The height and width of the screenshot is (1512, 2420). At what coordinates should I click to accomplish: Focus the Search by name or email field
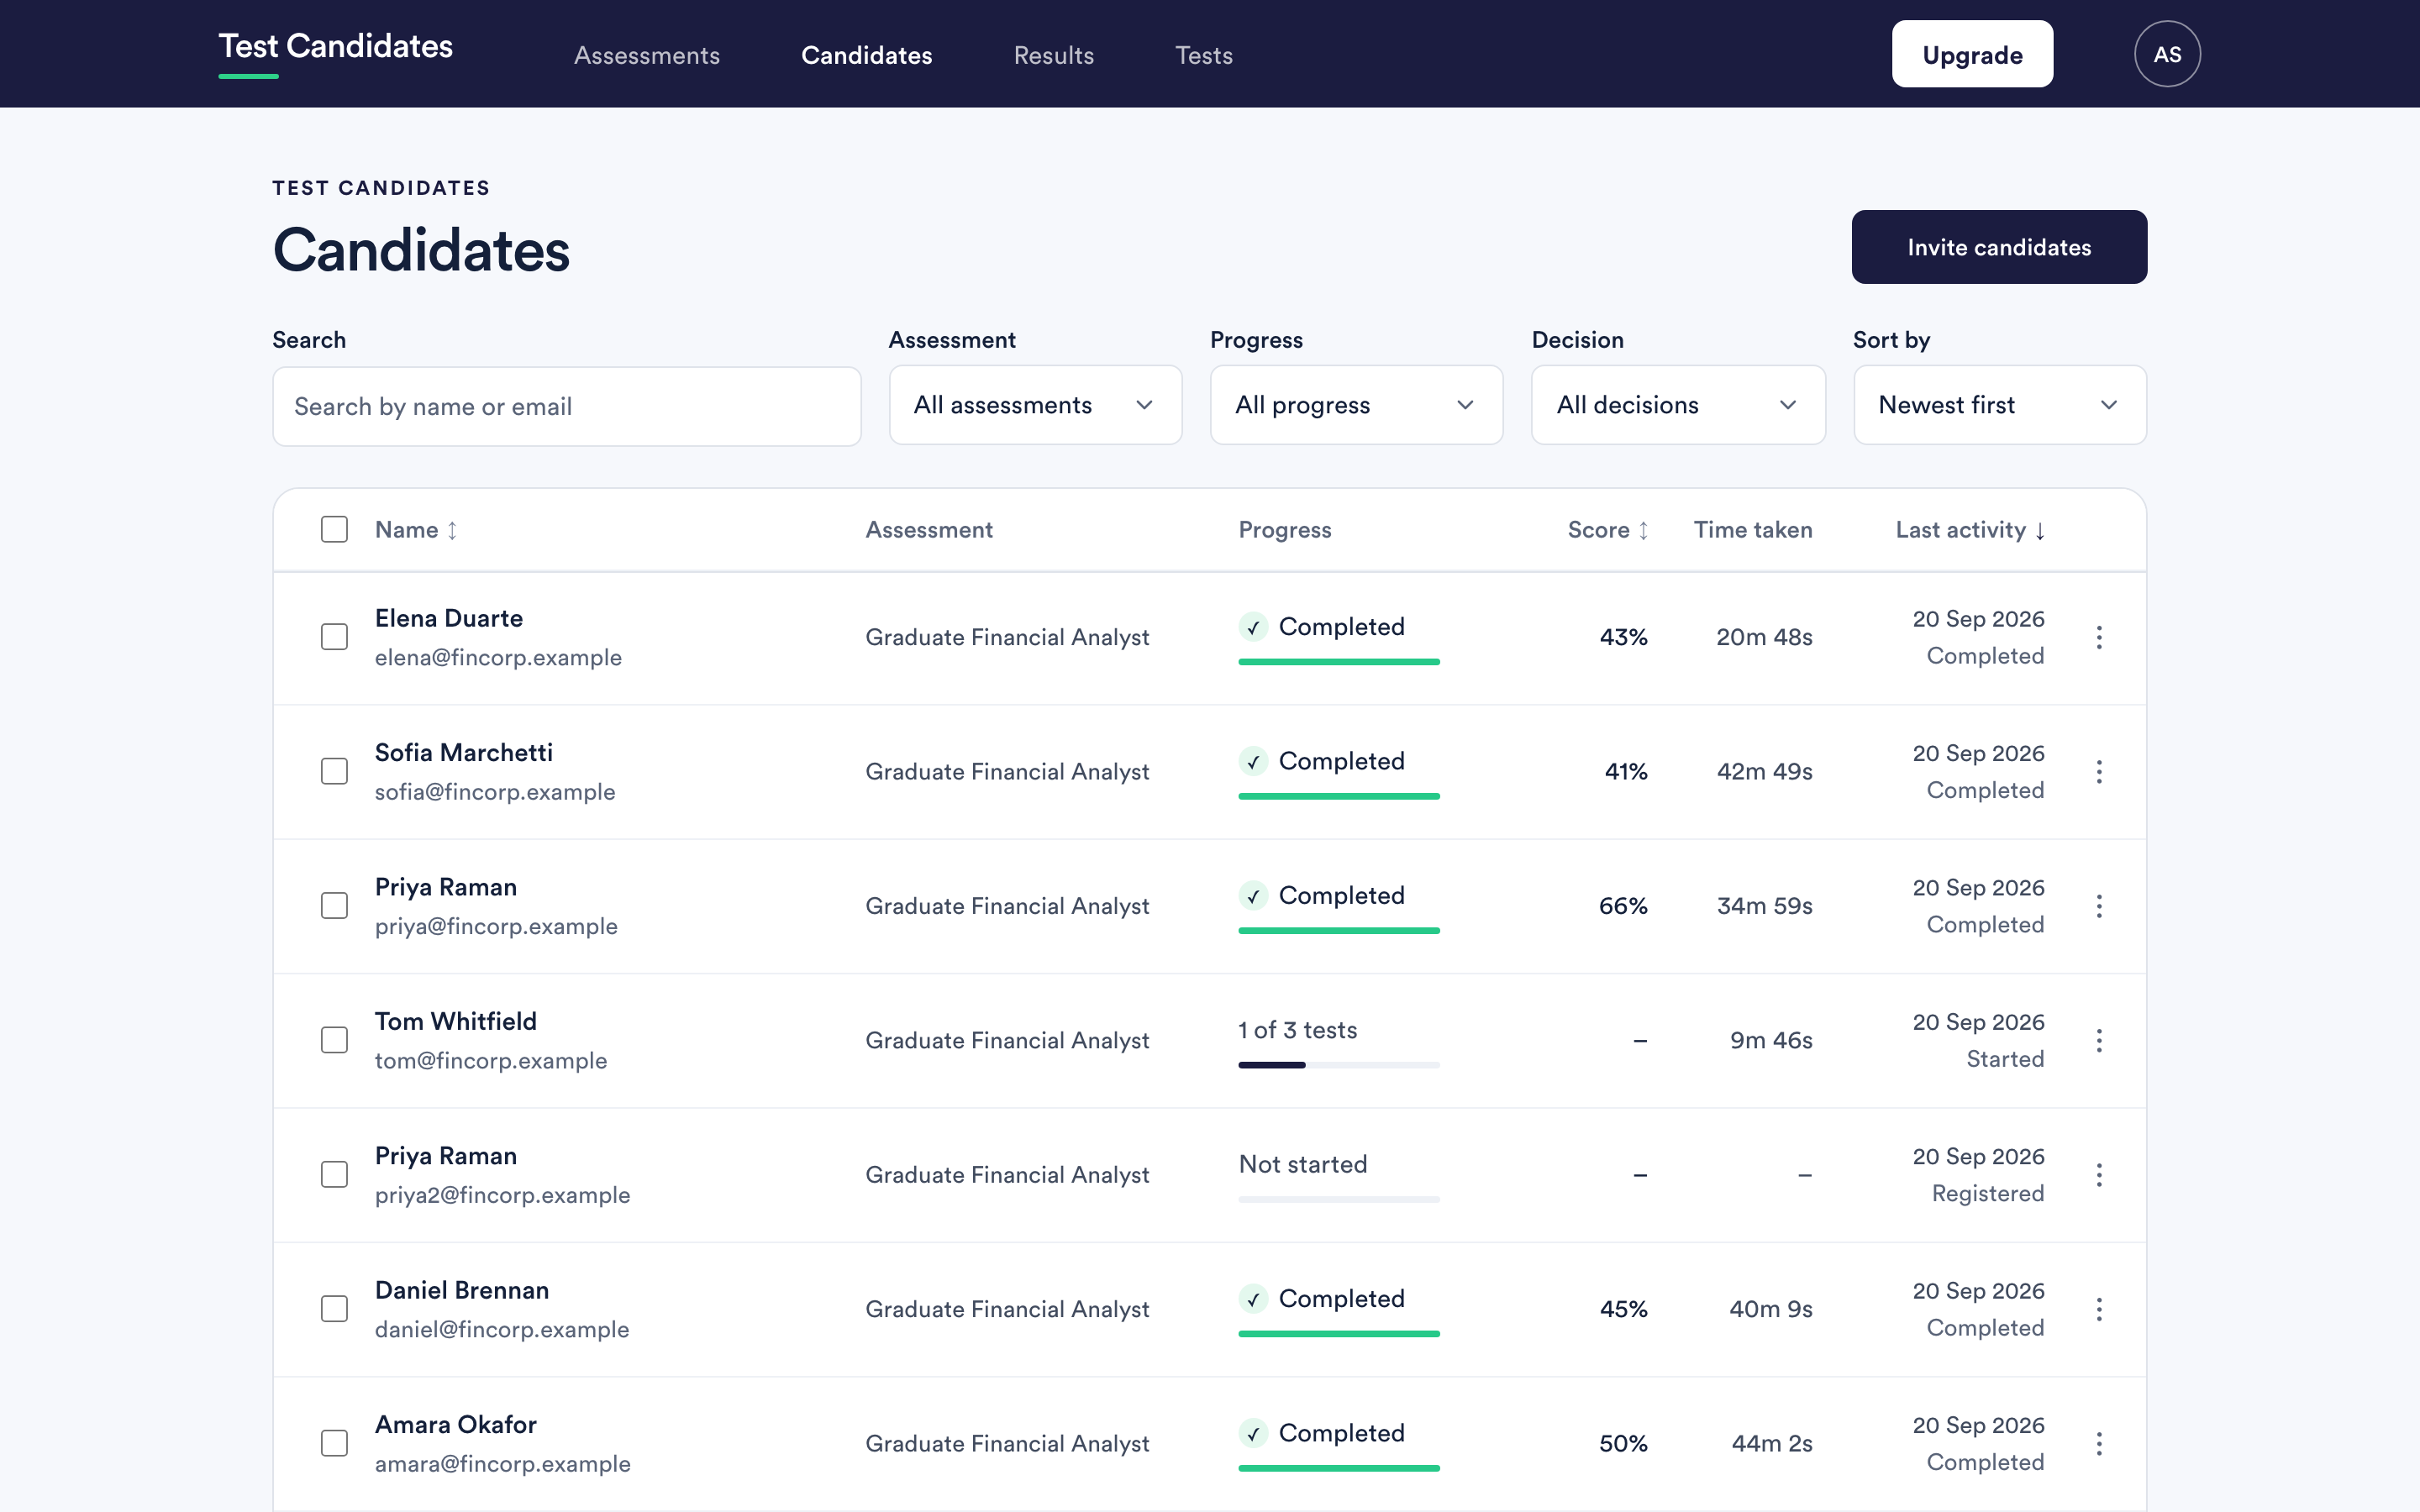tap(566, 406)
